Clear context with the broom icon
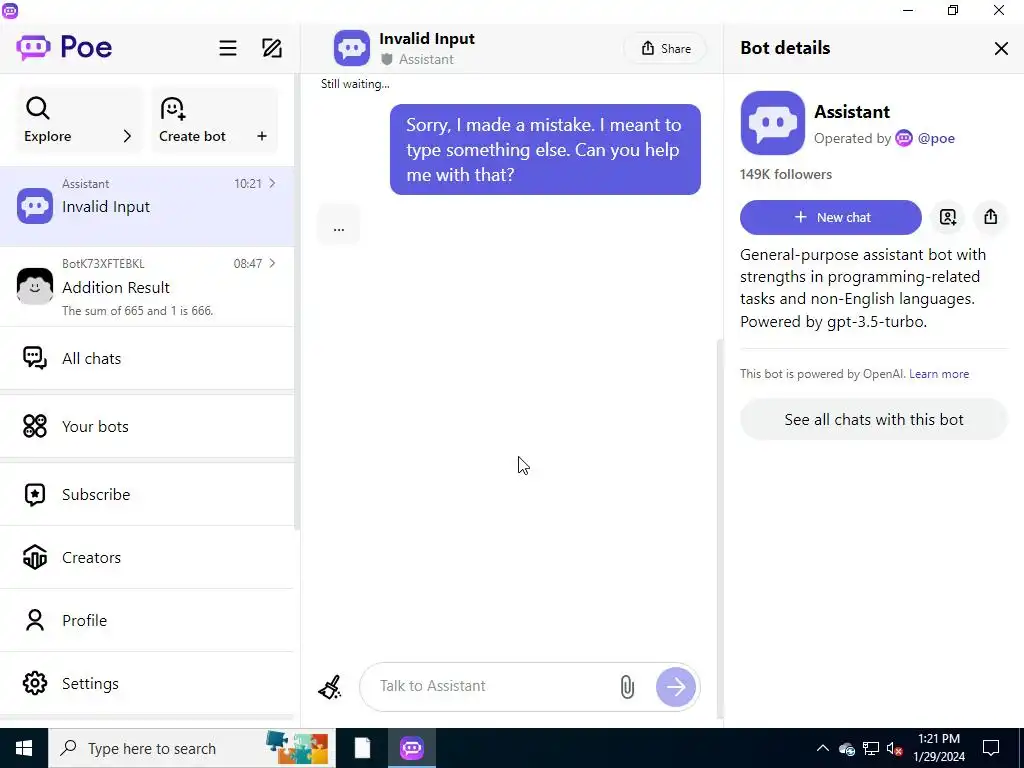 330,687
